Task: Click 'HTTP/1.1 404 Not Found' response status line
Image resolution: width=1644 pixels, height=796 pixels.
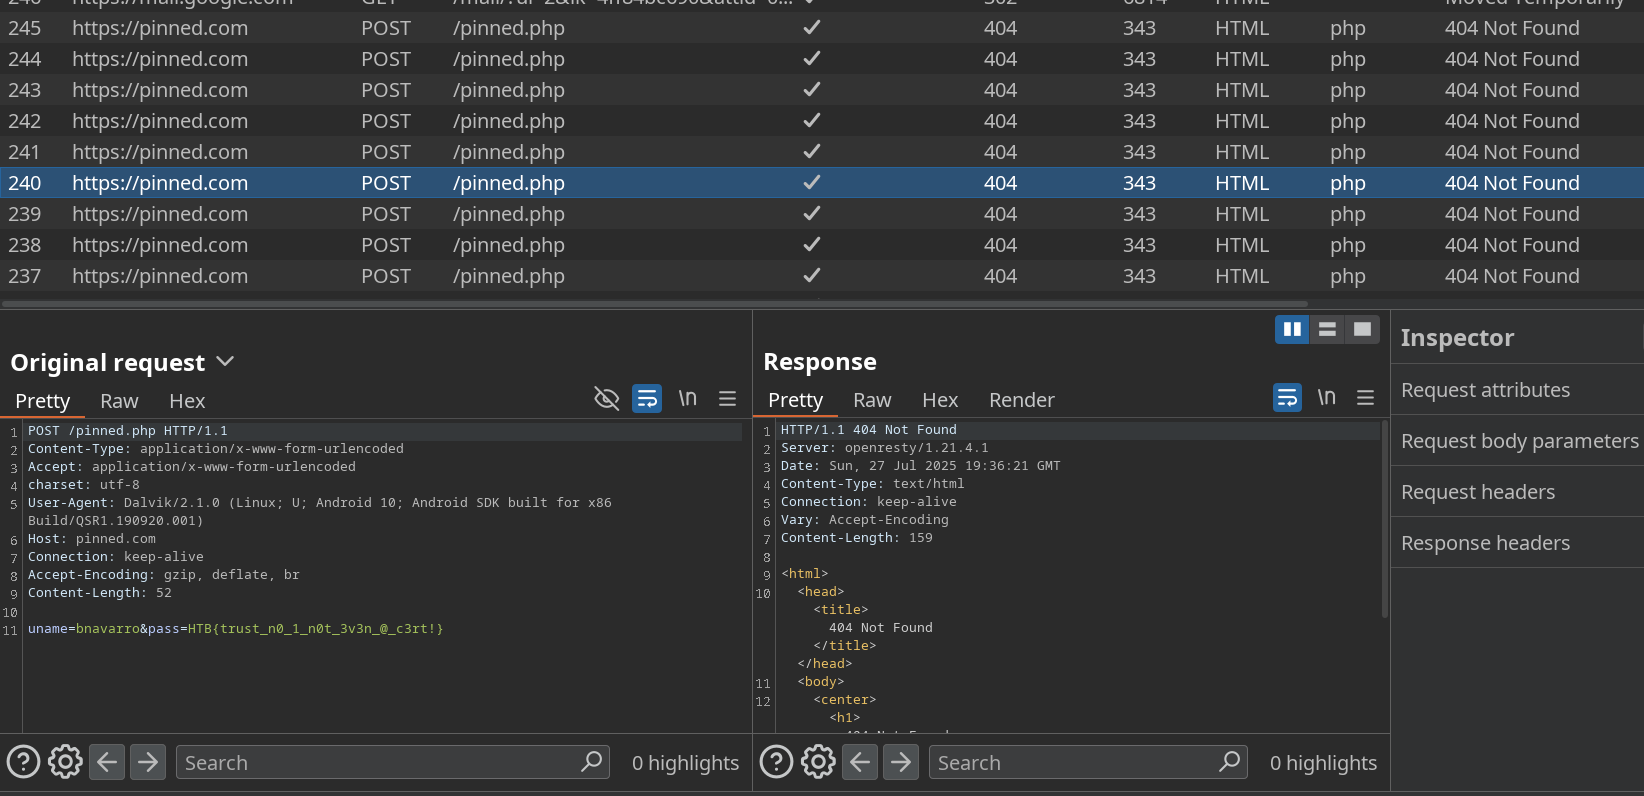Action: coord(868,430)
